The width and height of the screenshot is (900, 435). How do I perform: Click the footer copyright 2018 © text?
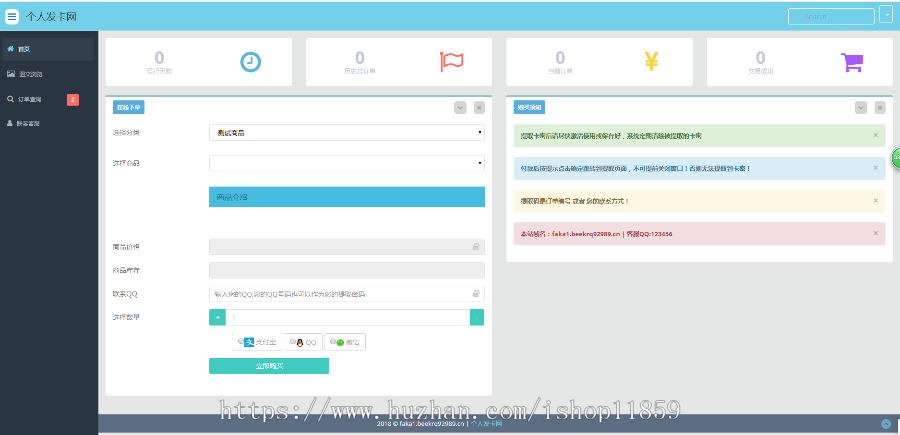point(421,424)
